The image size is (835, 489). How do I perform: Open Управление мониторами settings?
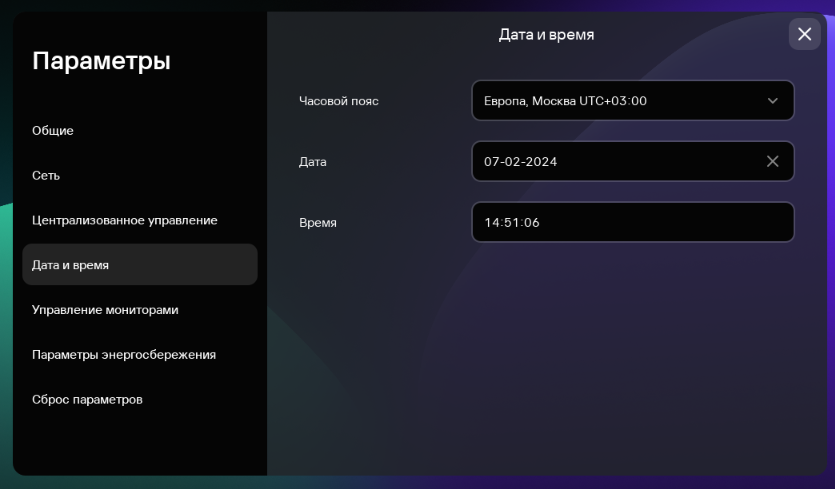tap(105, 310)
